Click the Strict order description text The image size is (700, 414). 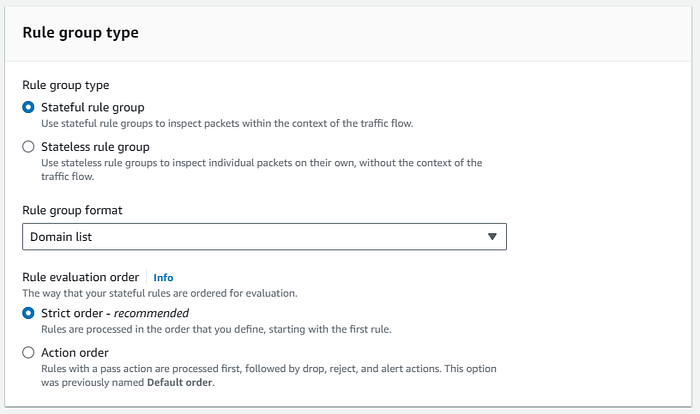[x=217, y=330]
